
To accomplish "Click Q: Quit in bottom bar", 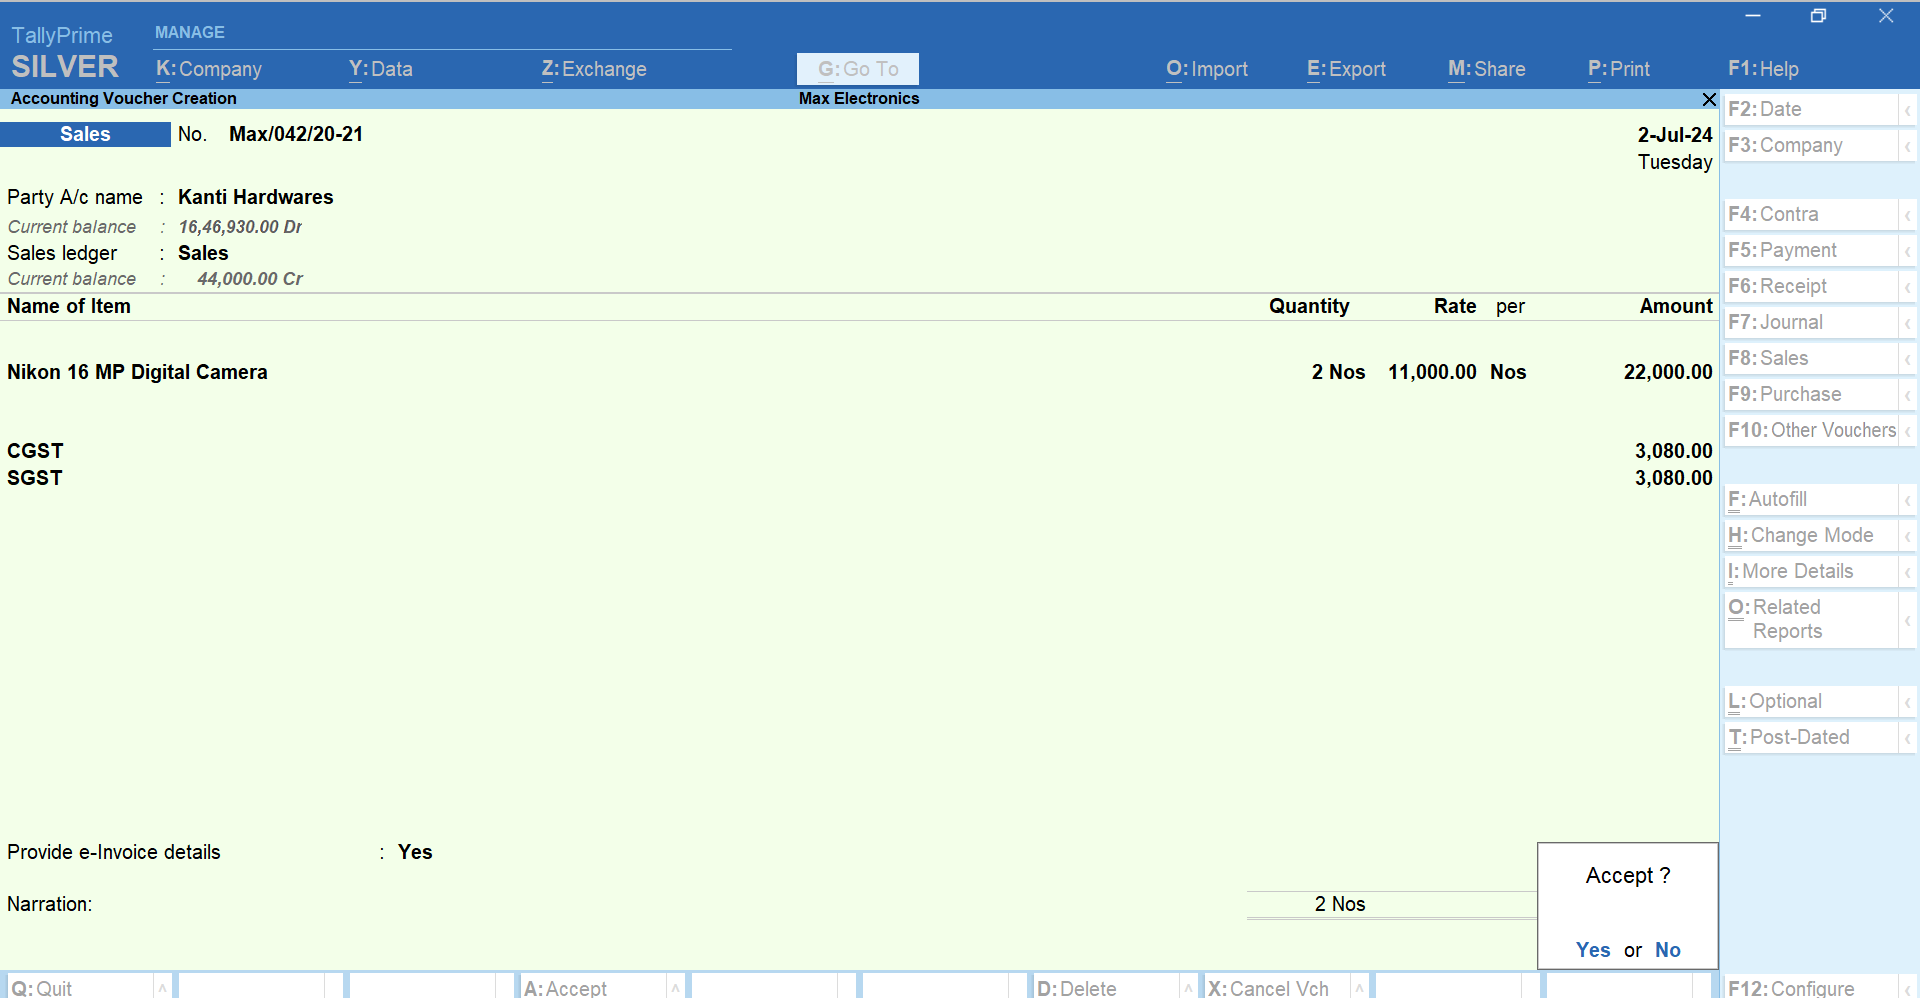I will click(x=80, y=987).
